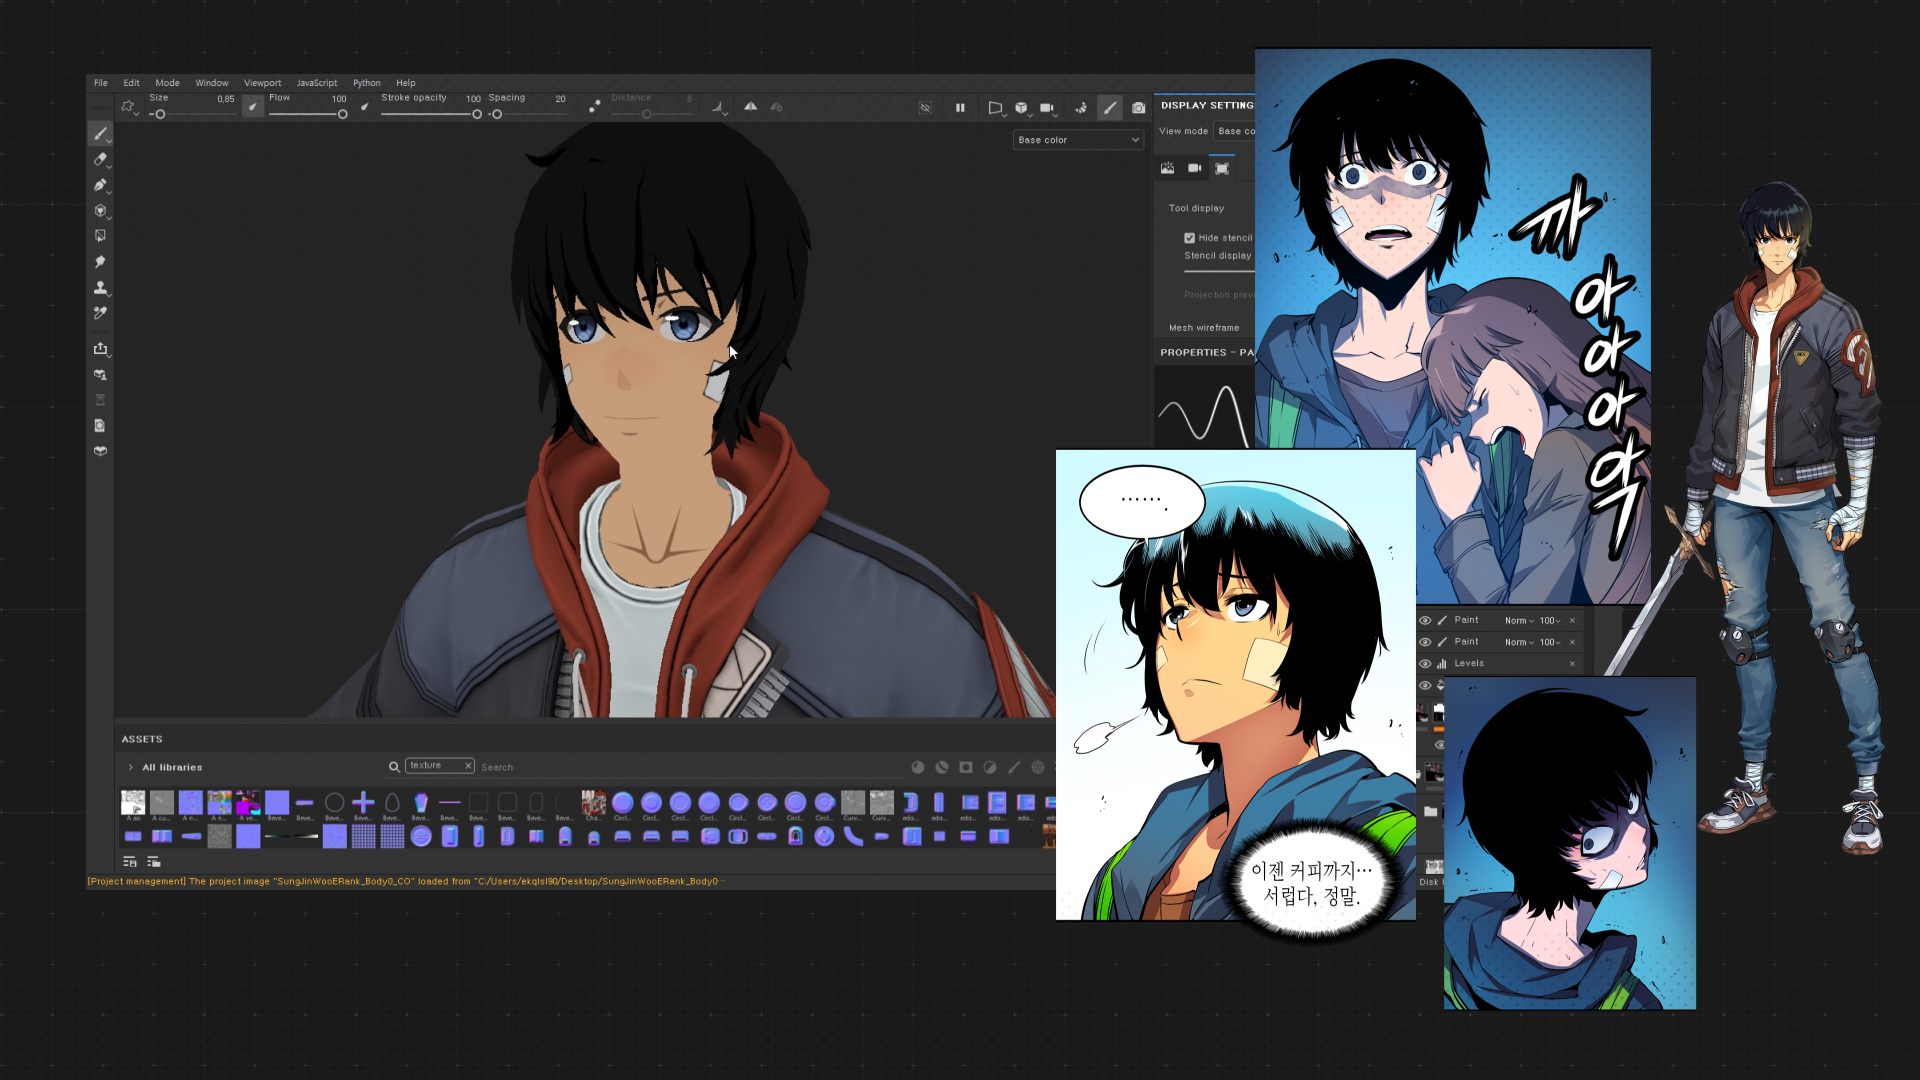Open opacity dropdown of top Paint layer

(1550, 620)
